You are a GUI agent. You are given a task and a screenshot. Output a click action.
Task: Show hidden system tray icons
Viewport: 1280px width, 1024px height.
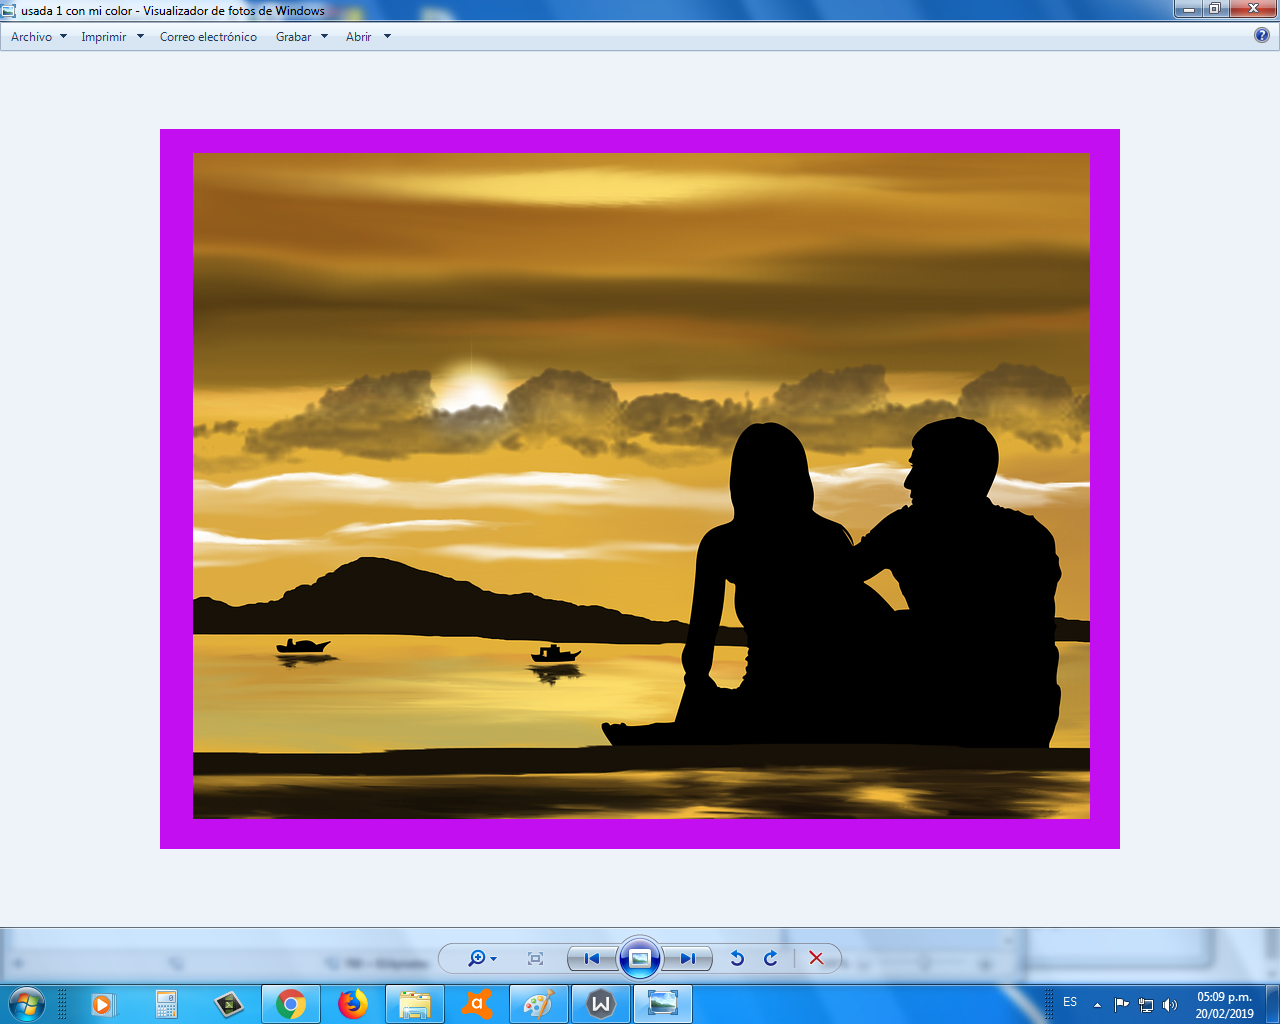[1097, 1005]
